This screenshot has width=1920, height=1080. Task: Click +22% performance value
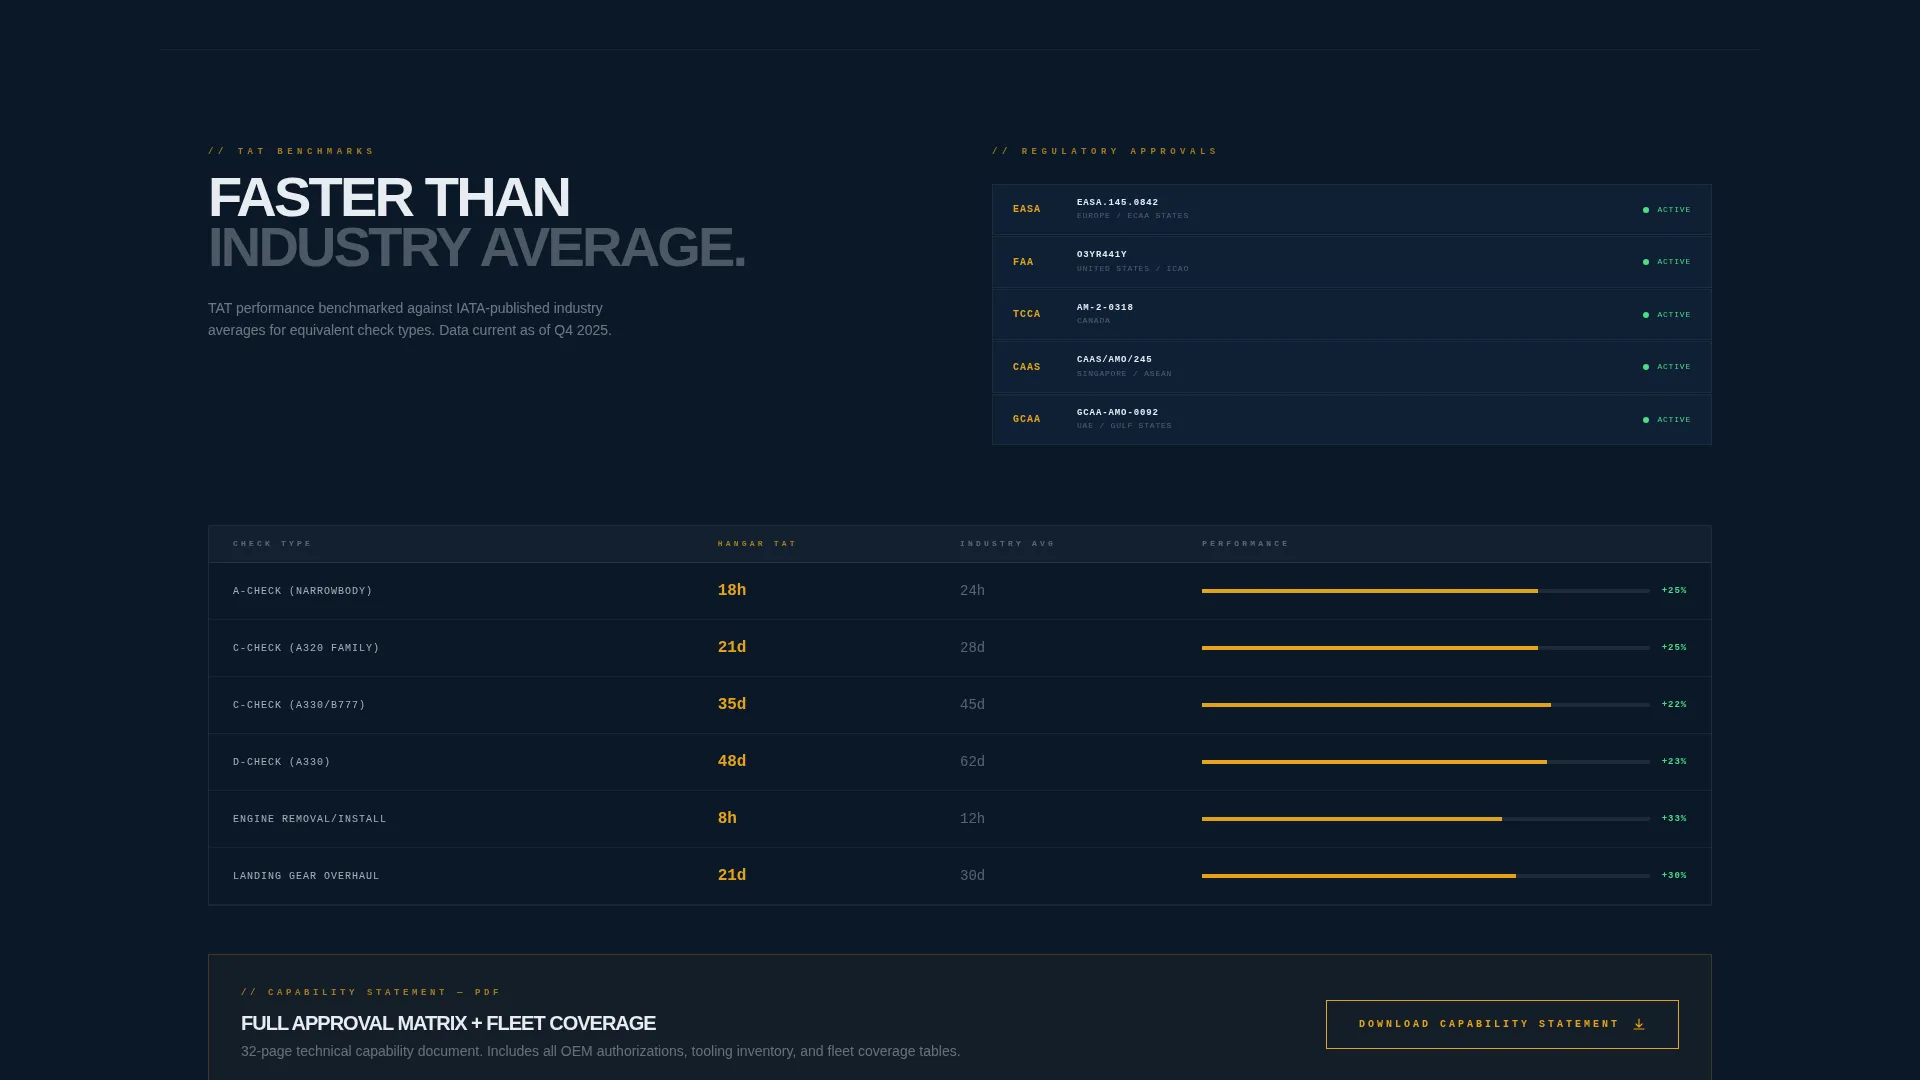[1674, 705]
